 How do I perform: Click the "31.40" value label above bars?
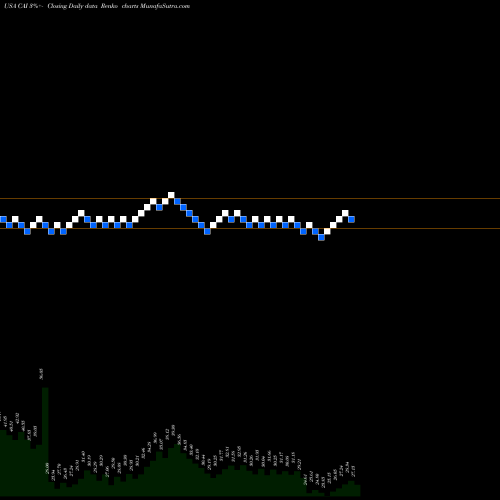(83, 456)
